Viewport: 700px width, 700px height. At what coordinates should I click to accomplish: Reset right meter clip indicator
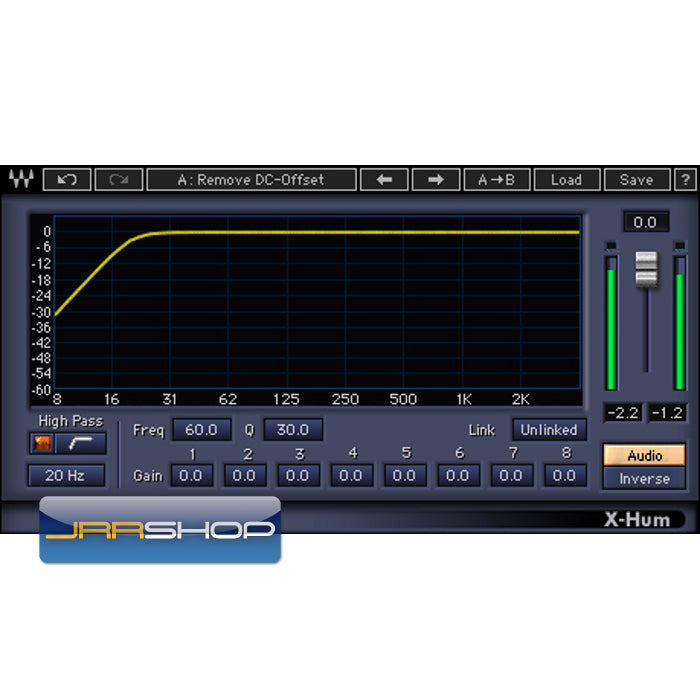point(679,246)
